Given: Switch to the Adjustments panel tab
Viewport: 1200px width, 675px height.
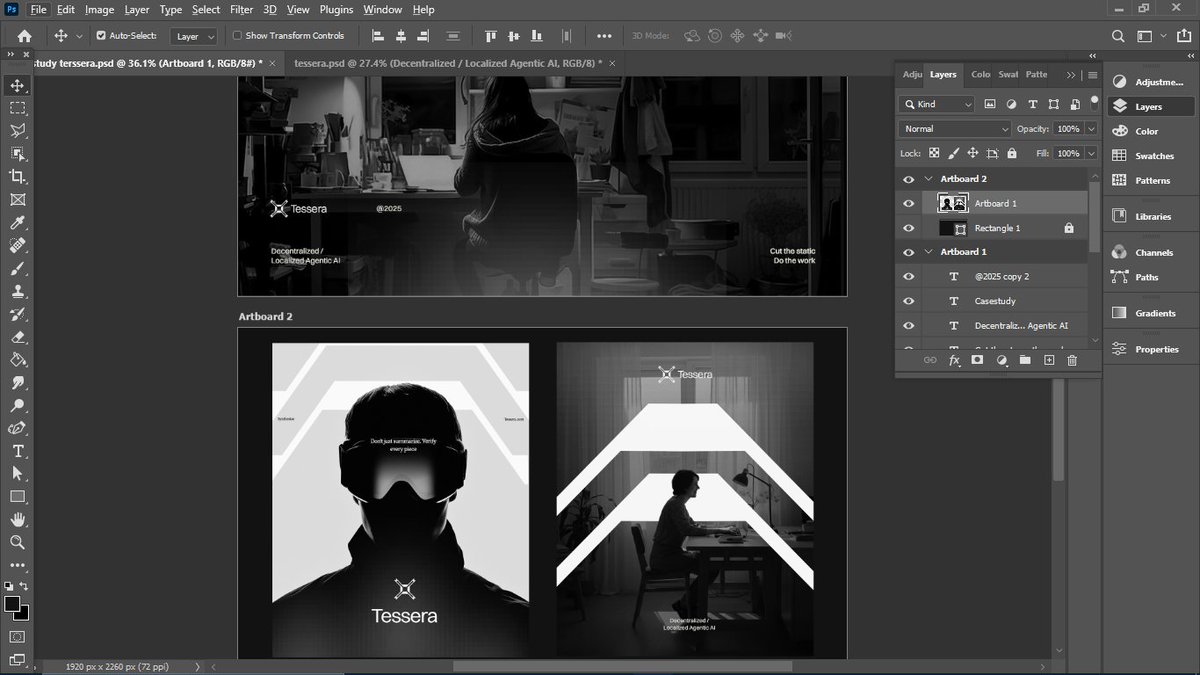Looking at the screenshot, I should 912,74.
